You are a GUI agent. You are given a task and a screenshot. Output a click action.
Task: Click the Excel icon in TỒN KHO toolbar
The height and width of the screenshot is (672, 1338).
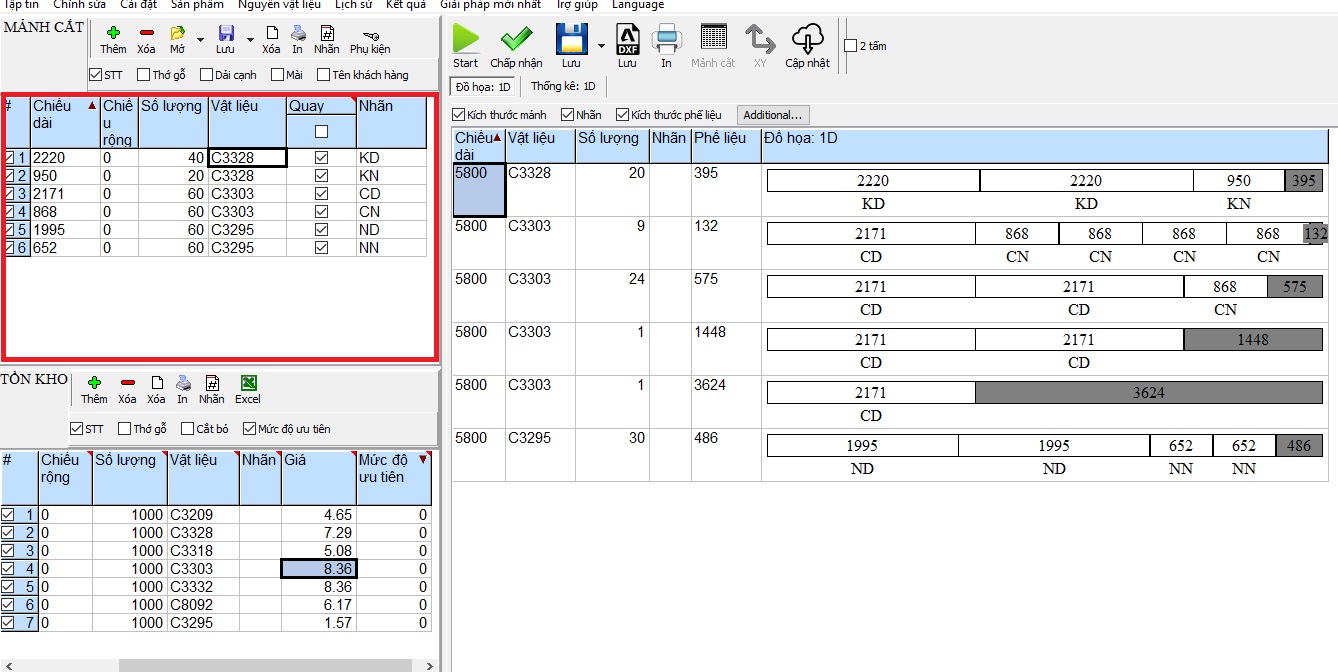[x=248, y=383]
